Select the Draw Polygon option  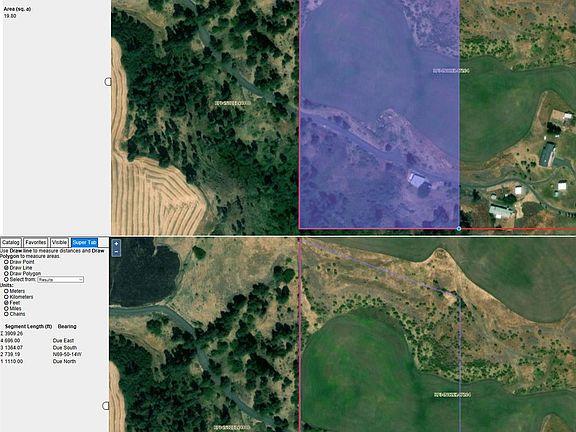coord(6,274)
